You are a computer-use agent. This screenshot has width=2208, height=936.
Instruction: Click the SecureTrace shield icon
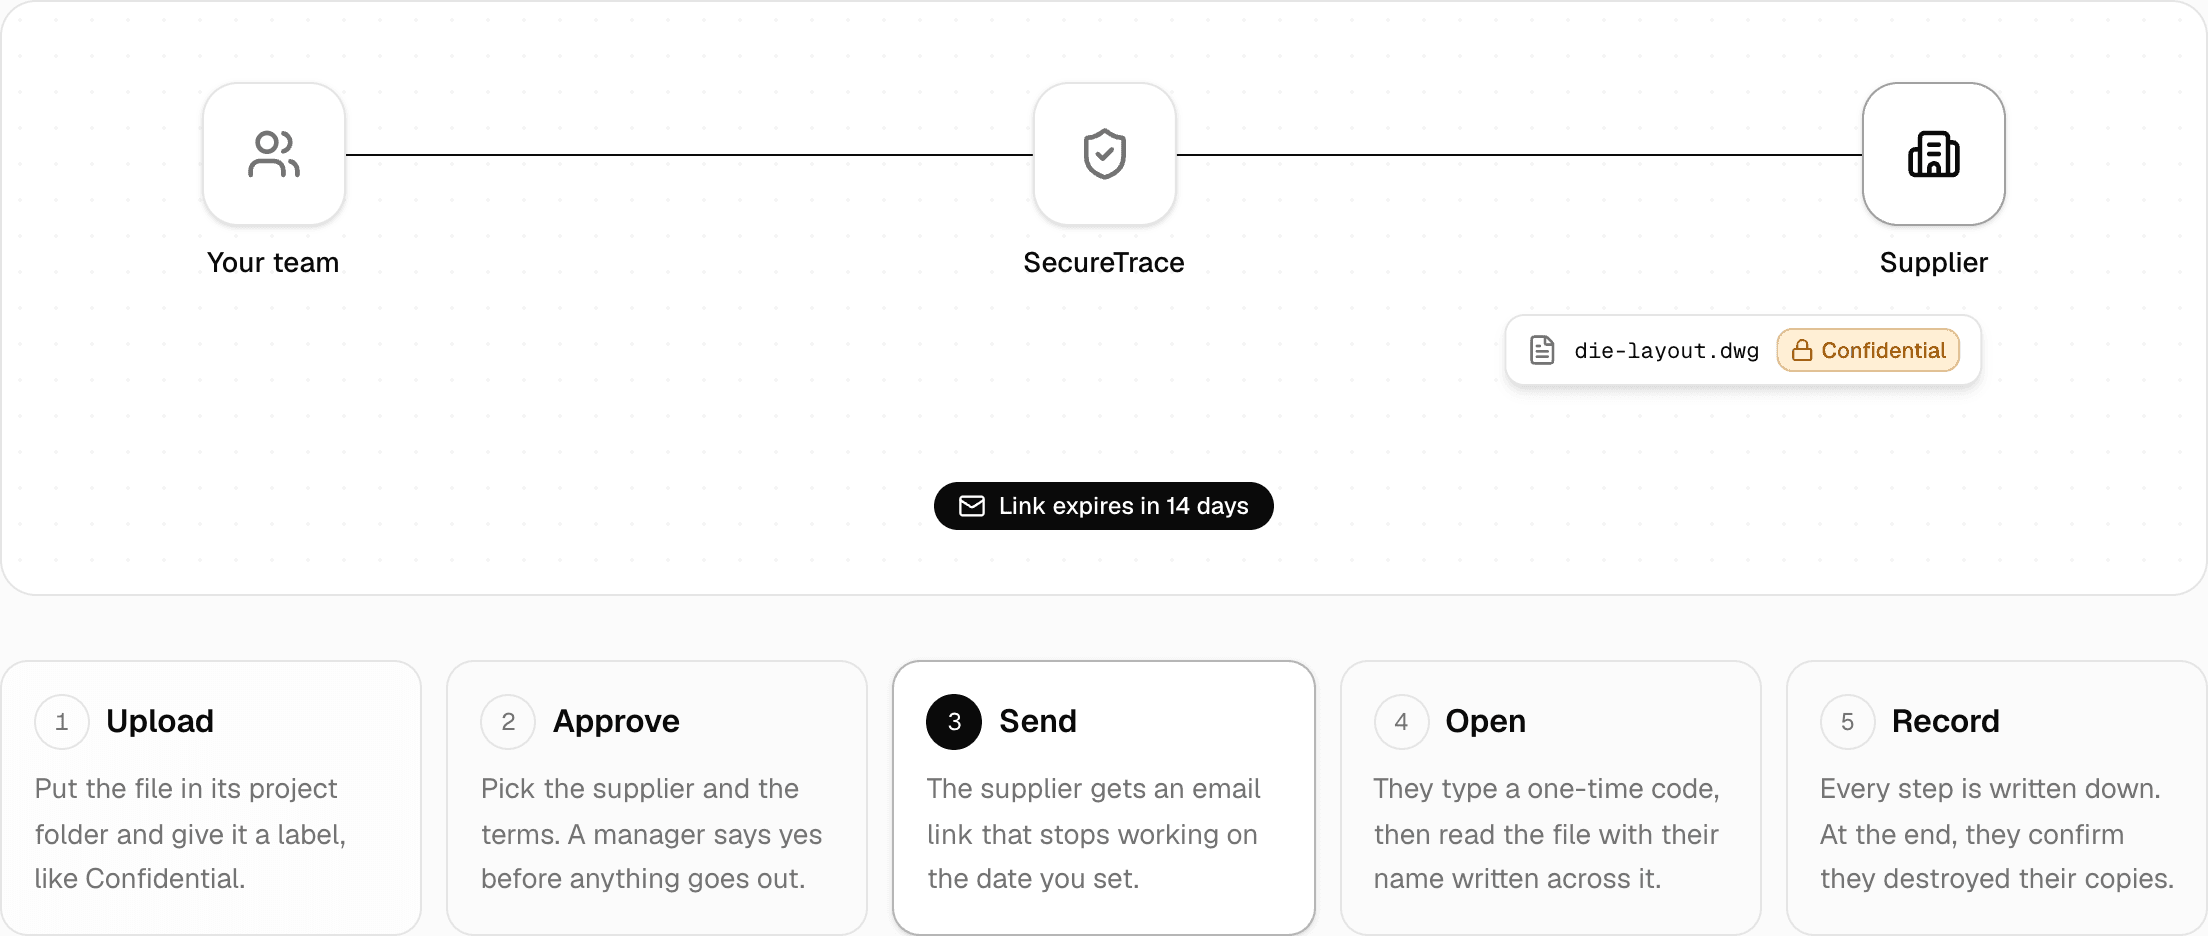click(x=1105, y=154)
